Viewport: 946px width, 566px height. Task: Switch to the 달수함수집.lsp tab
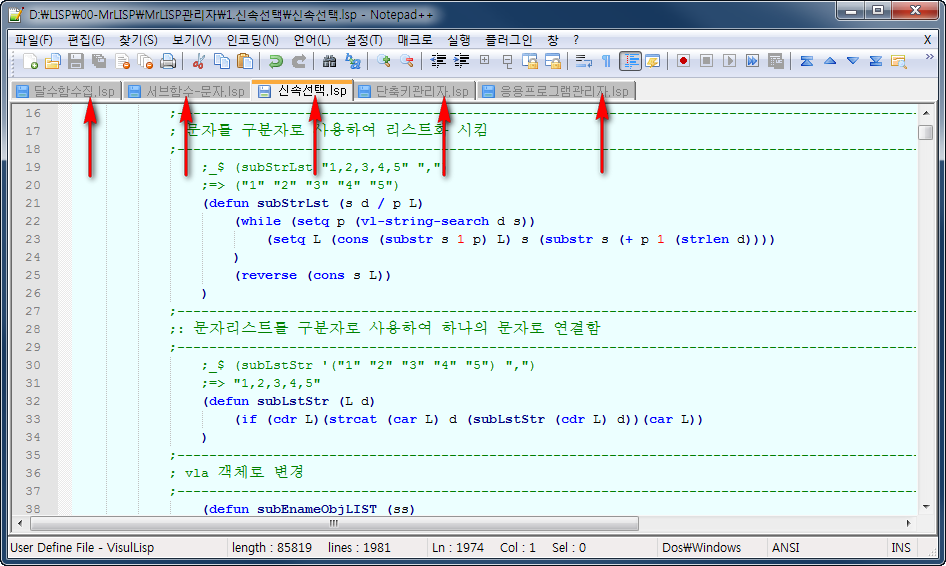pyautogui.click(x=67, y=91)
